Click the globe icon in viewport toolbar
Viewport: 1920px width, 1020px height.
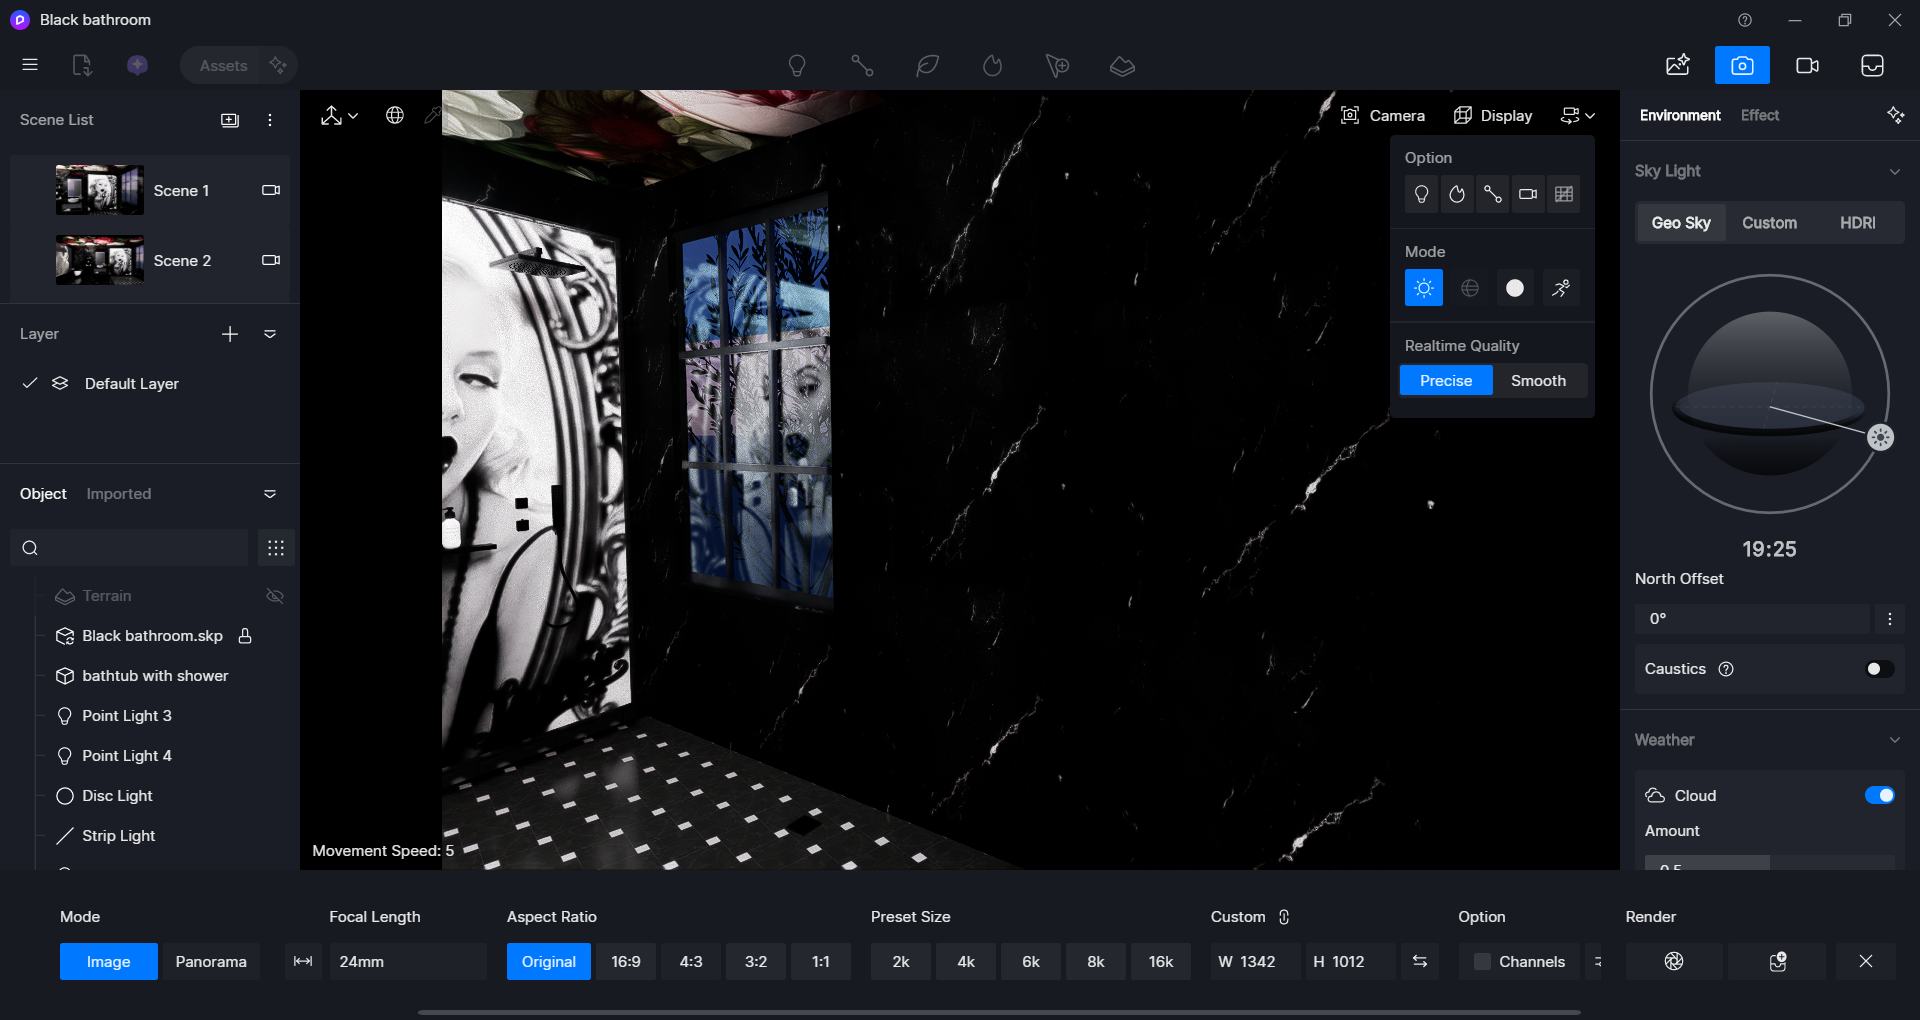click(395, 116)
